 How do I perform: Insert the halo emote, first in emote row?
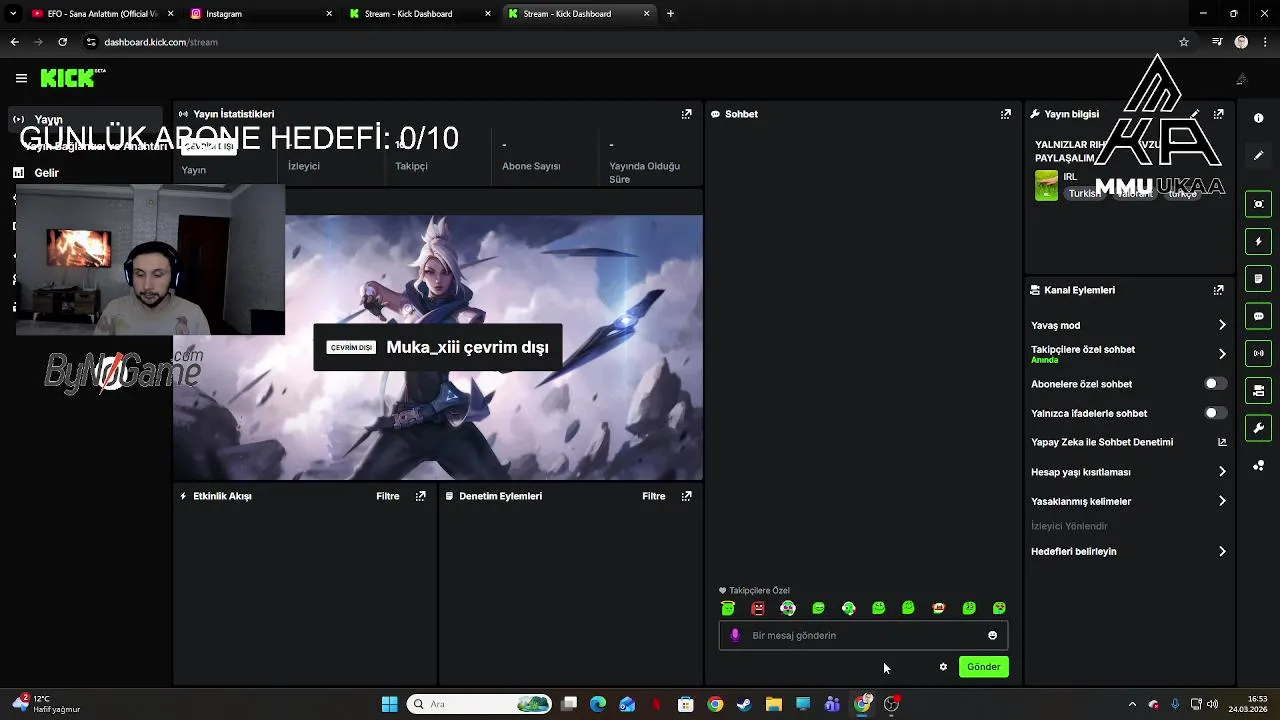pos(728,608)
